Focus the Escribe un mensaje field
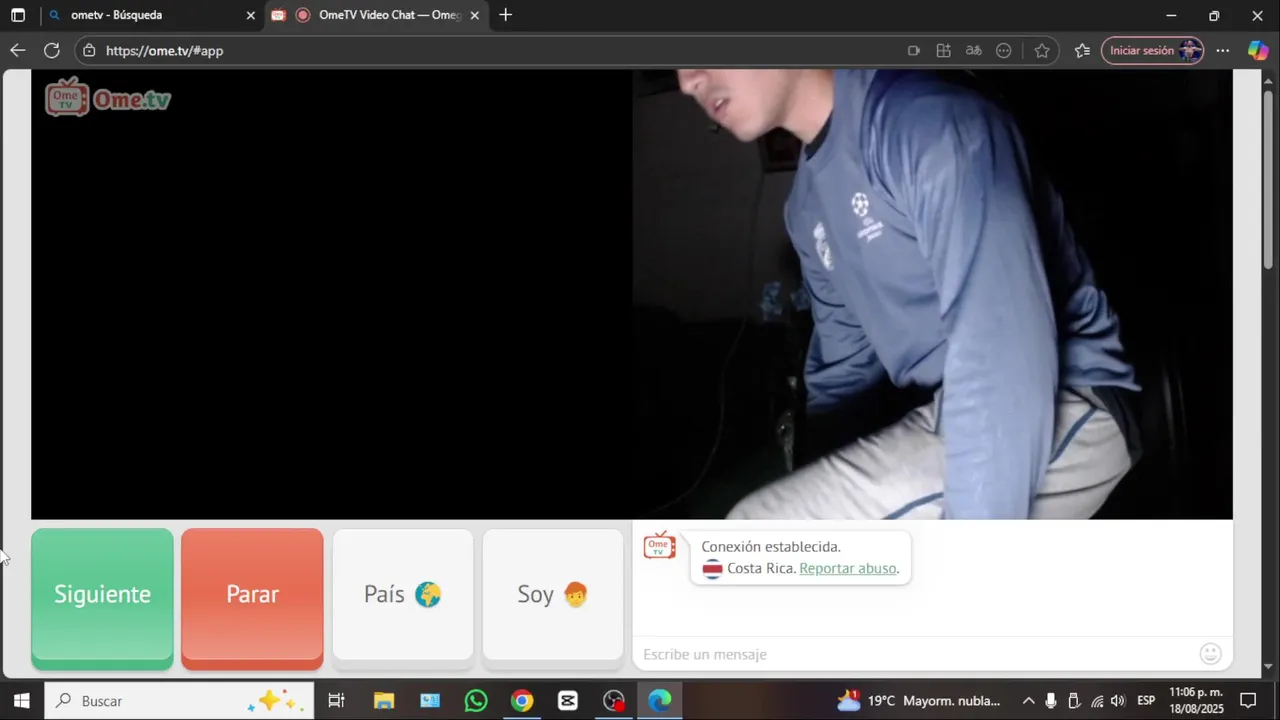The width and height of the screenshot is (1280, 720). coord(915,654)
